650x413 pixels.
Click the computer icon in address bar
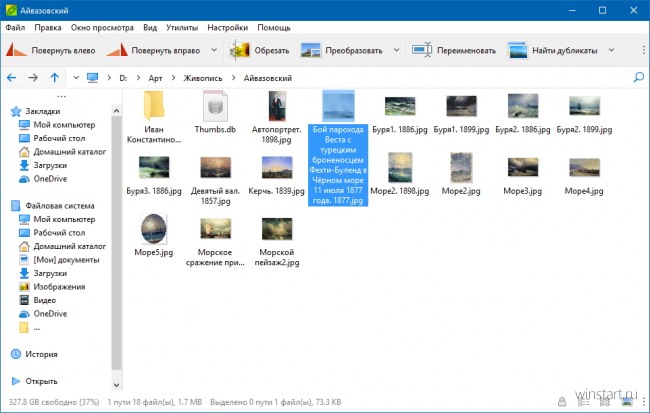coord(92,78)
